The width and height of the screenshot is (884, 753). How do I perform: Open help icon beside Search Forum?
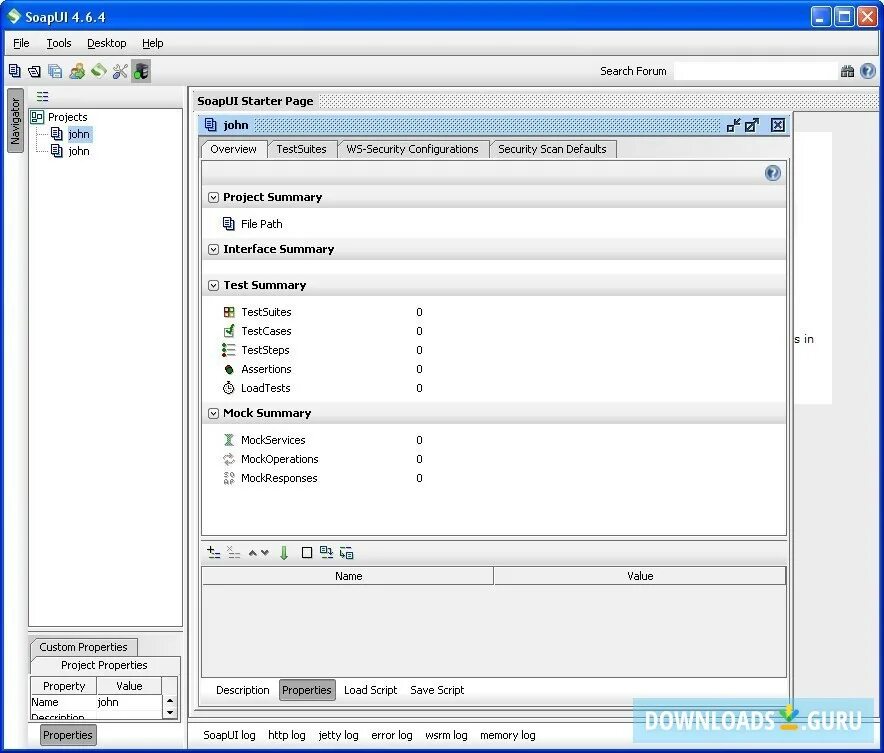click(x=868, y=71)
